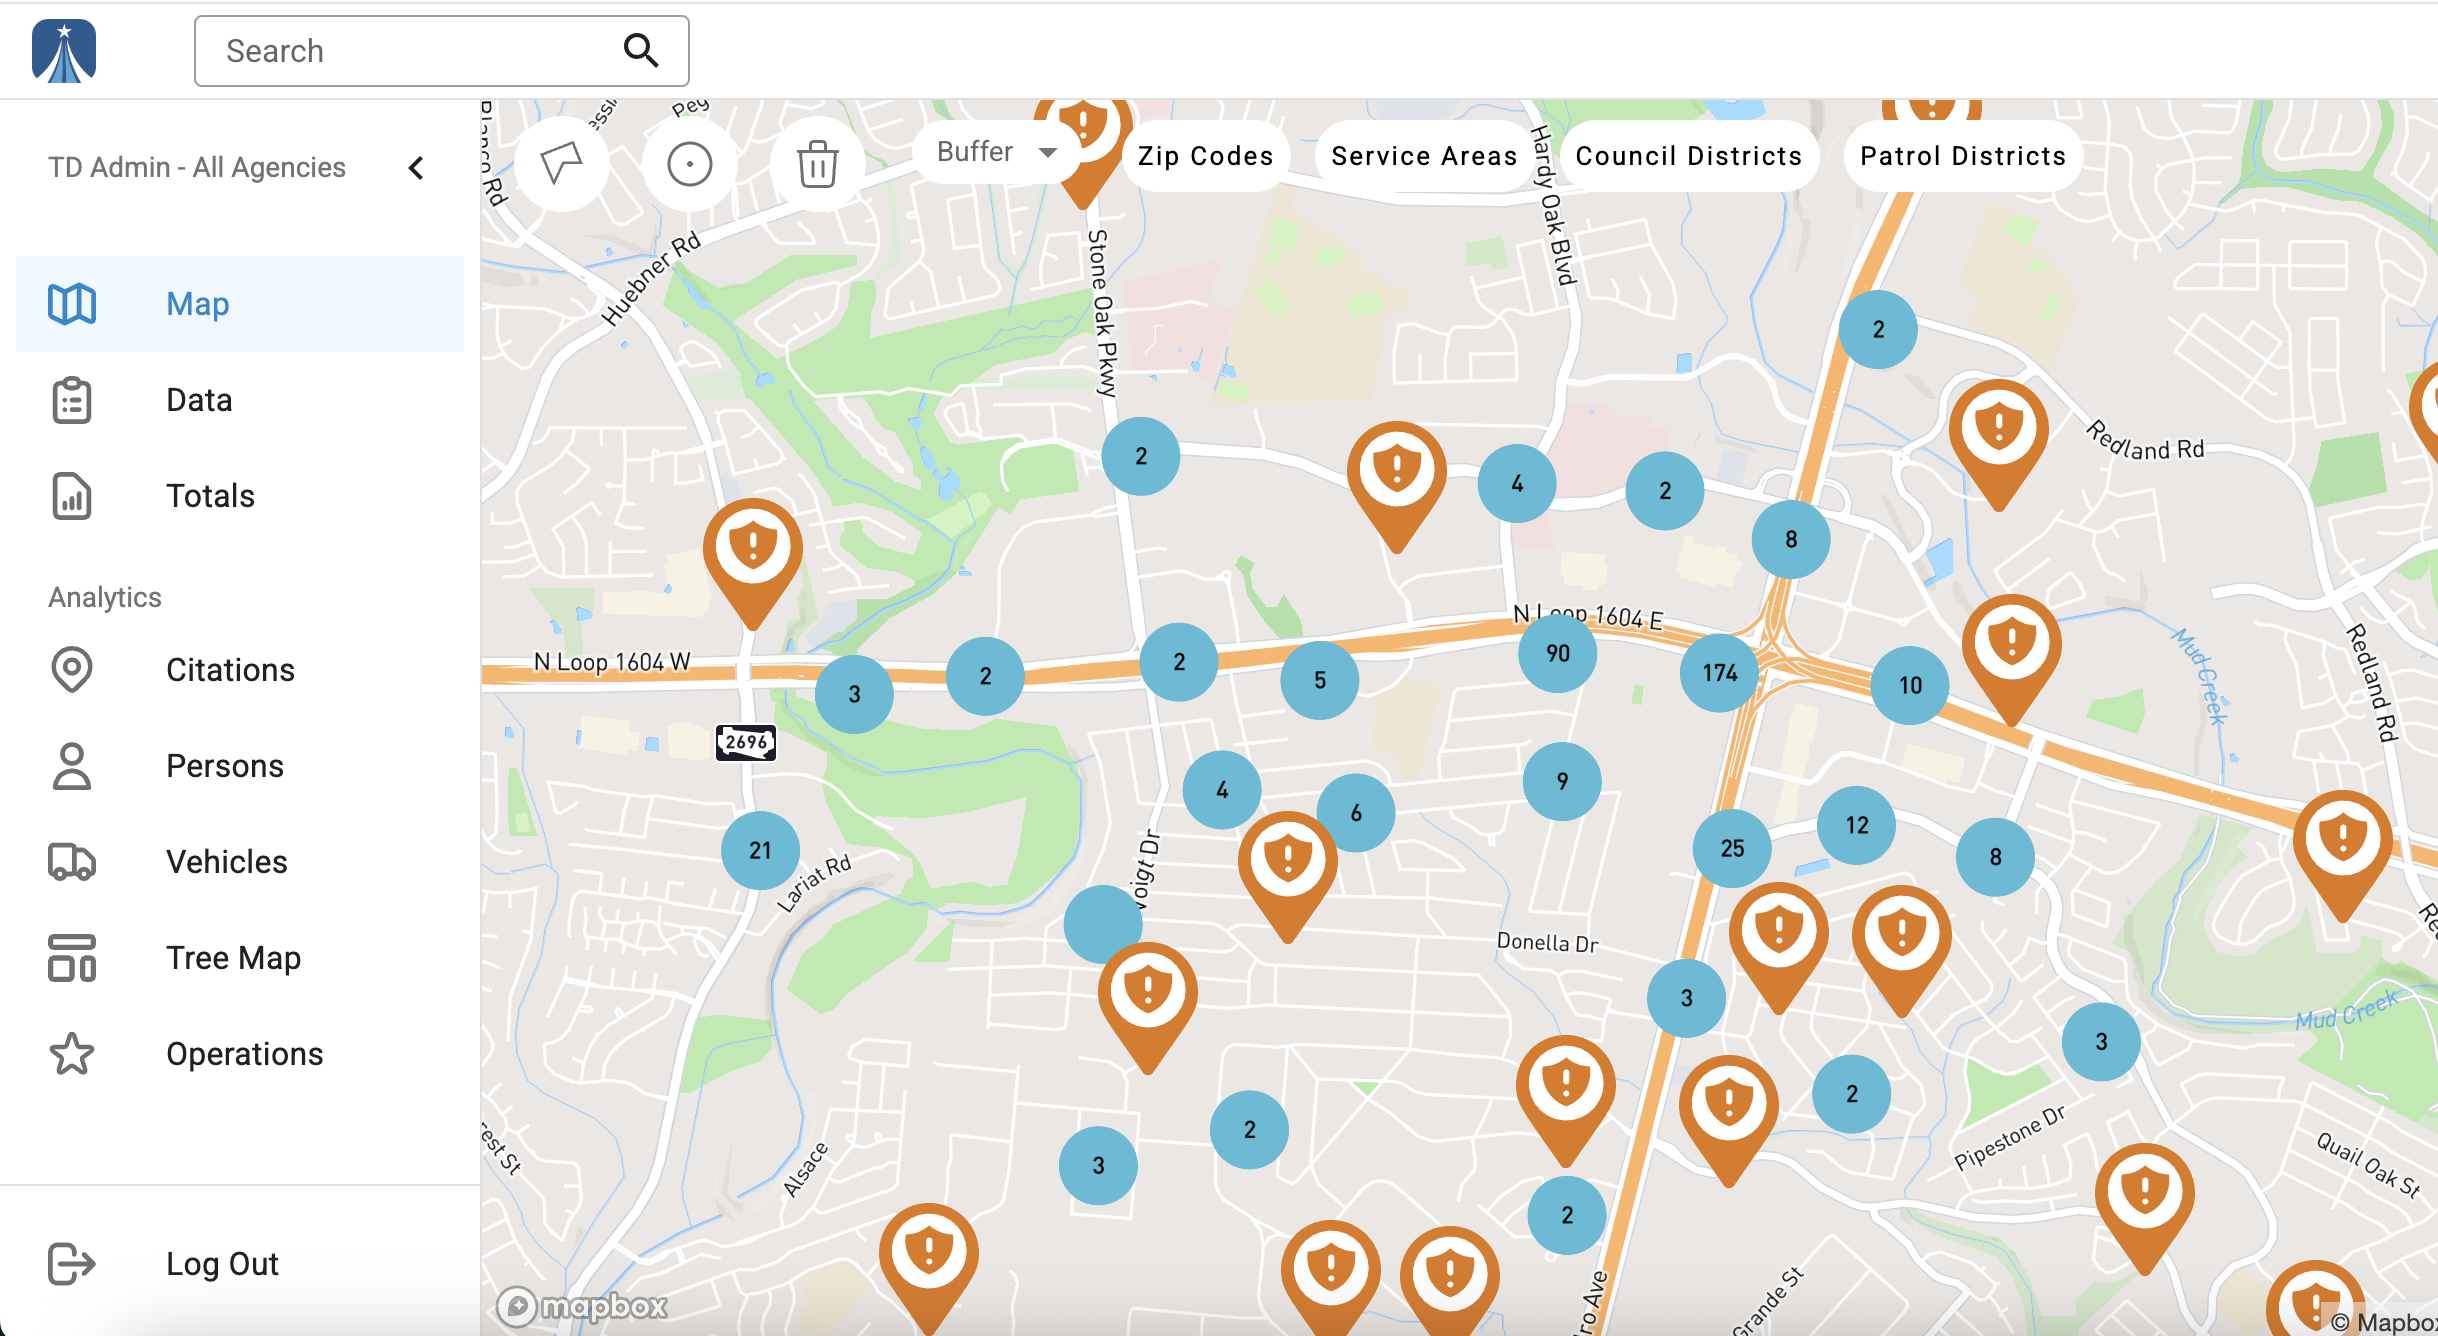Open the Totals page in the sidebar
Image resolution: width=2438 pixels, height=1336 pixels.
tap(240, 496)
